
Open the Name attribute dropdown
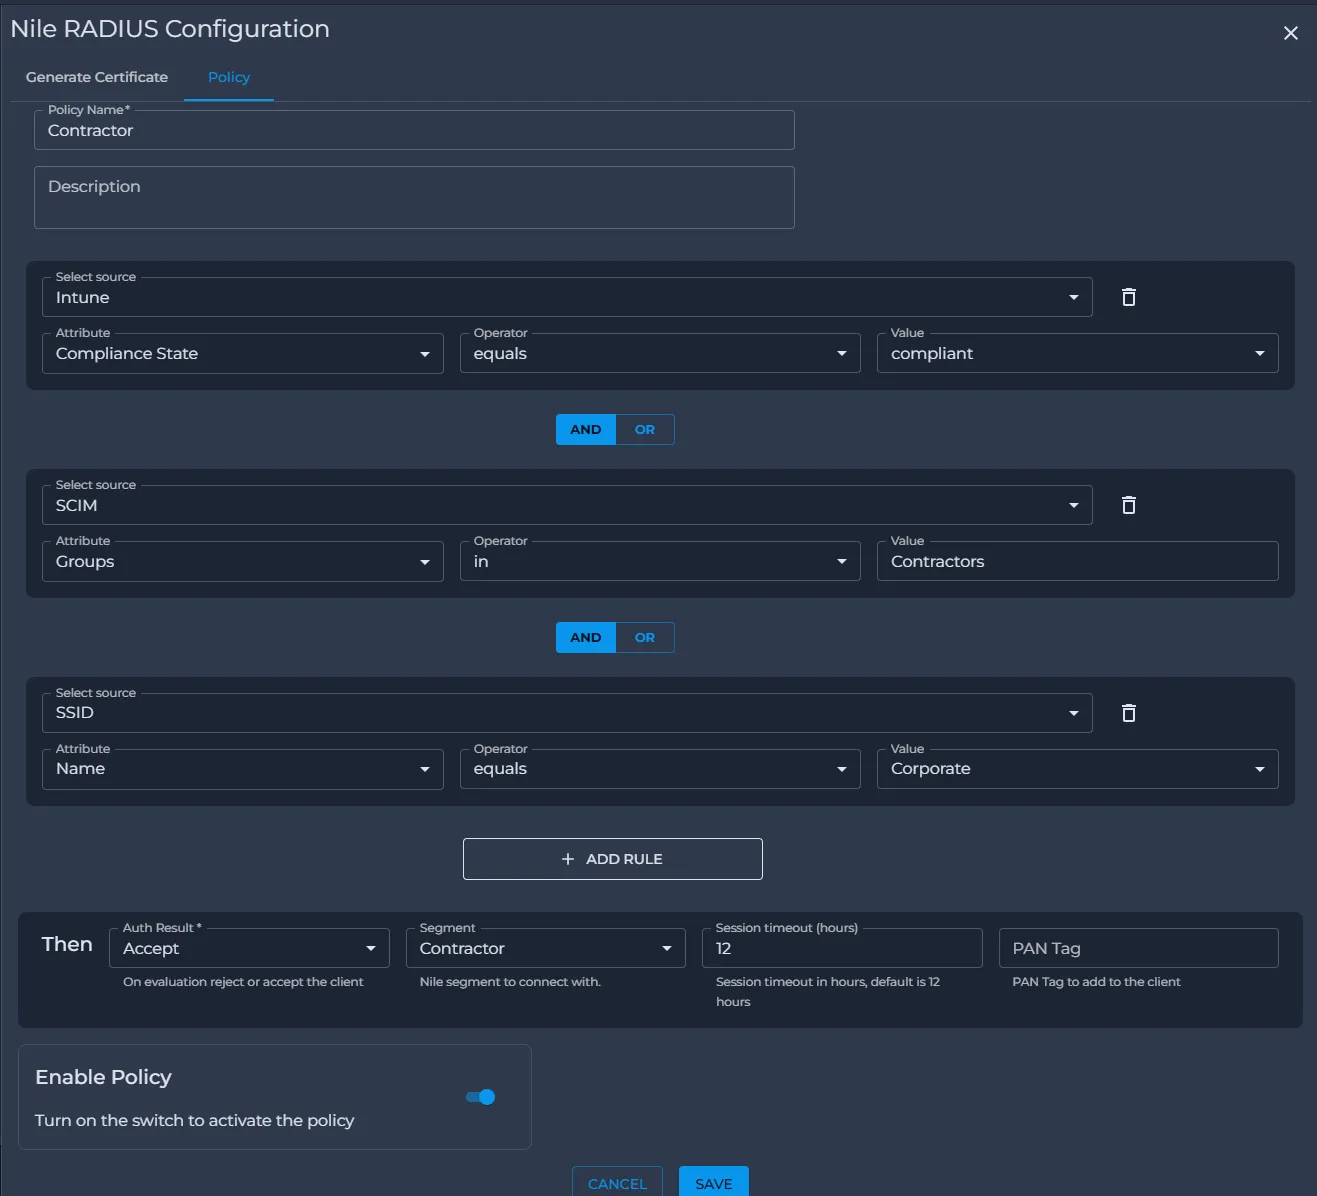(x=243, y=769)
